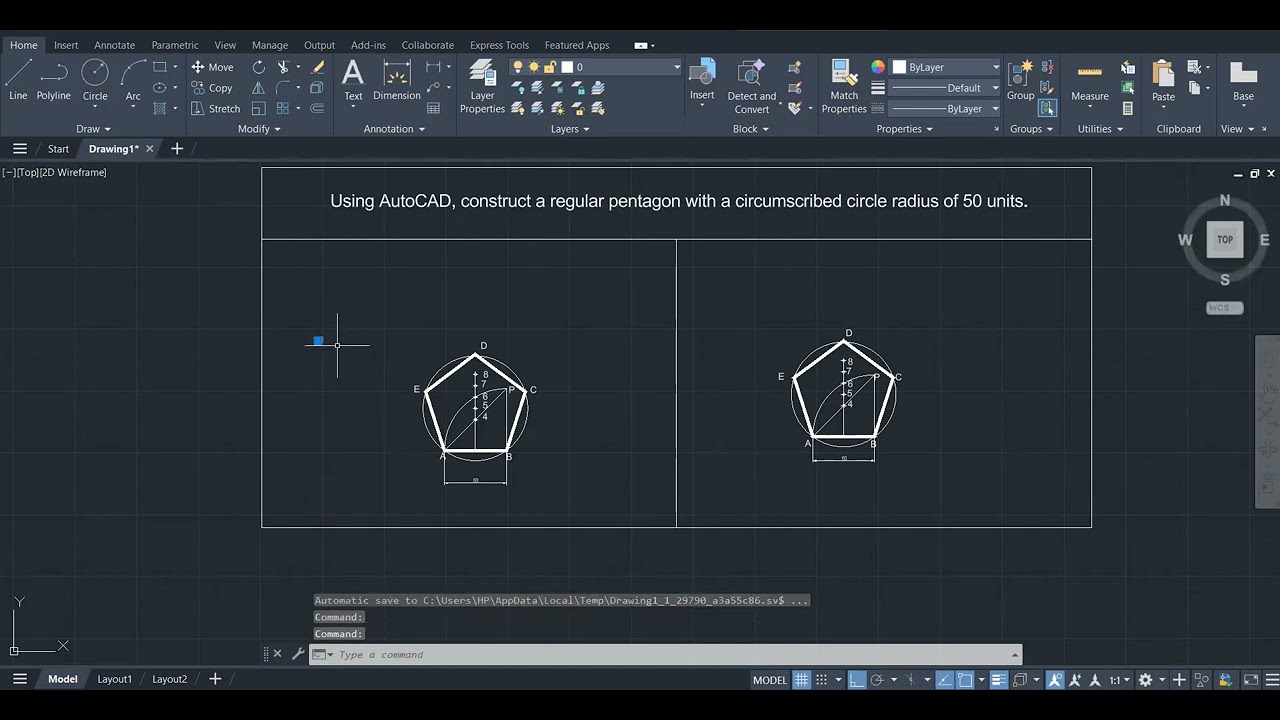The height and width of the screenshot is (720, 1280).
Task: Expand the Layers panel
Action: 570,129
